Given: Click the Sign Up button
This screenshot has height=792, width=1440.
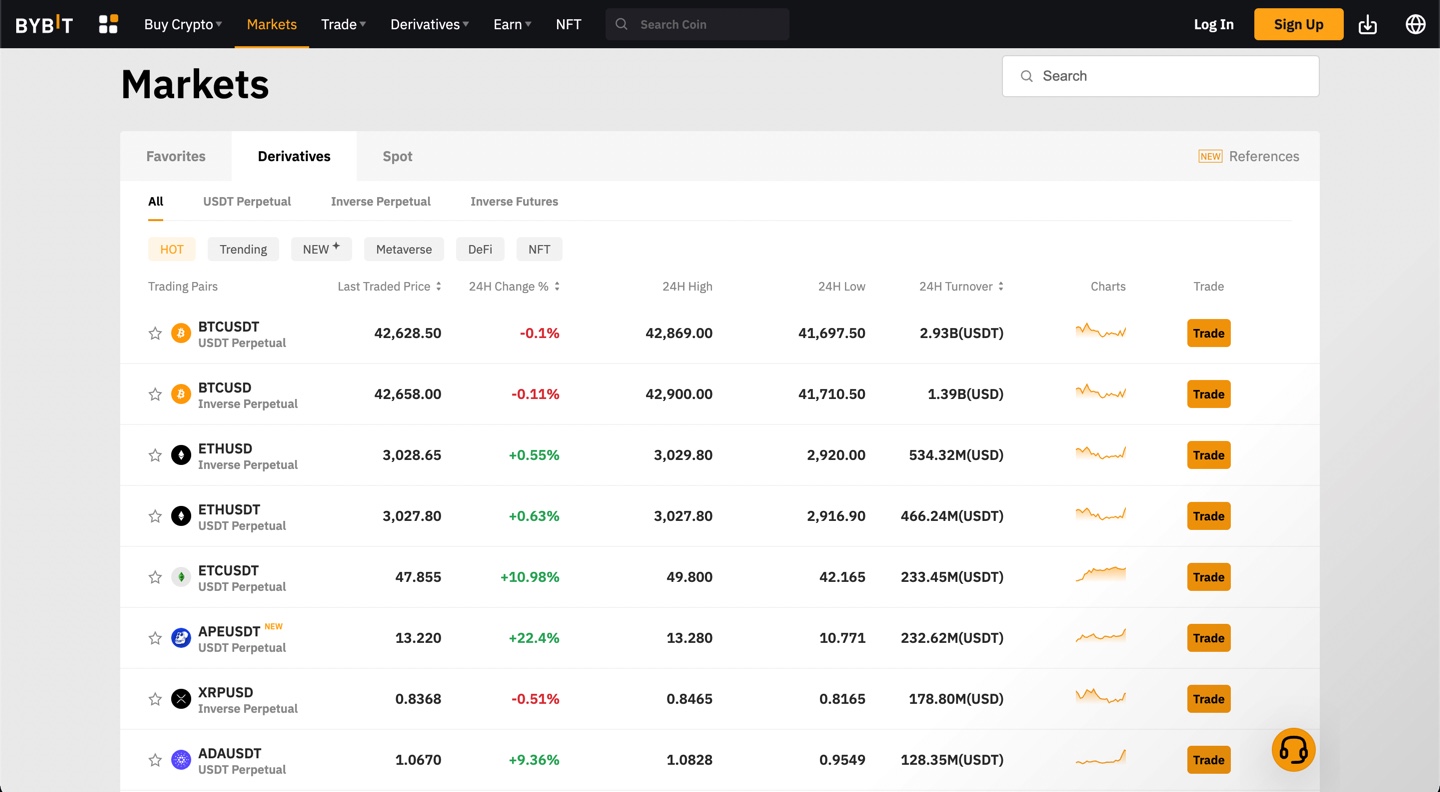Looking at the screenshot, I should pyautogui.click(x=1299, y=24).
